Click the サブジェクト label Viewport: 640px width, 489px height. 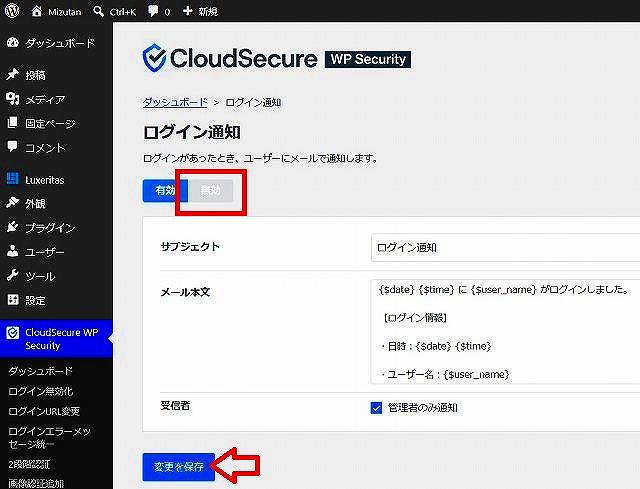coord(190,247)
